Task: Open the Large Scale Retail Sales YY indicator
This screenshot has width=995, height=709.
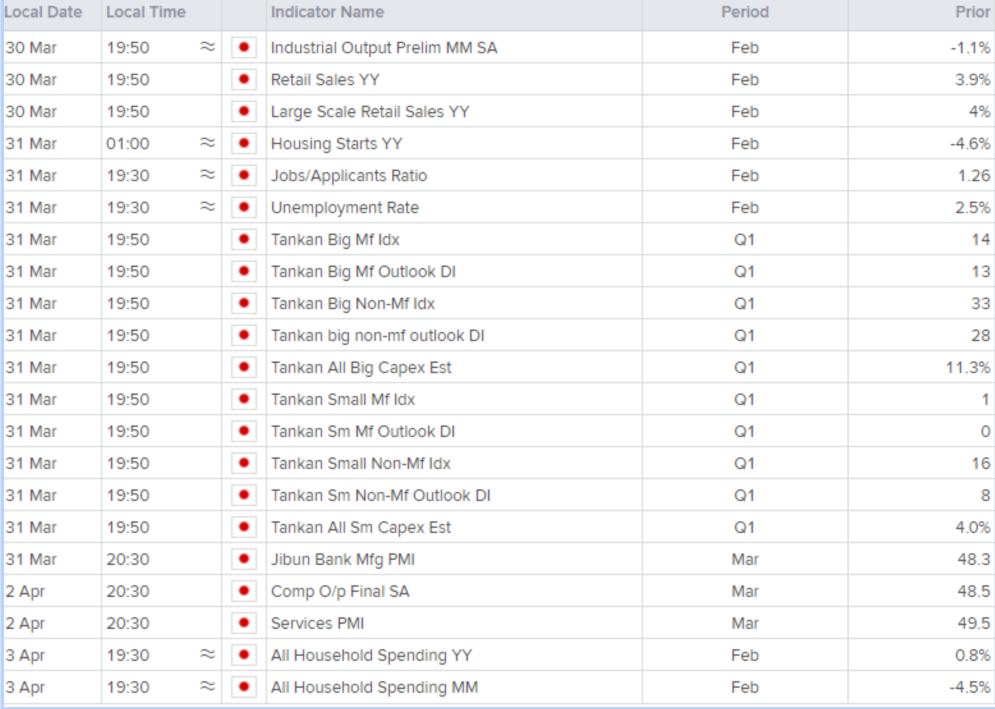Action: point(370,112)
